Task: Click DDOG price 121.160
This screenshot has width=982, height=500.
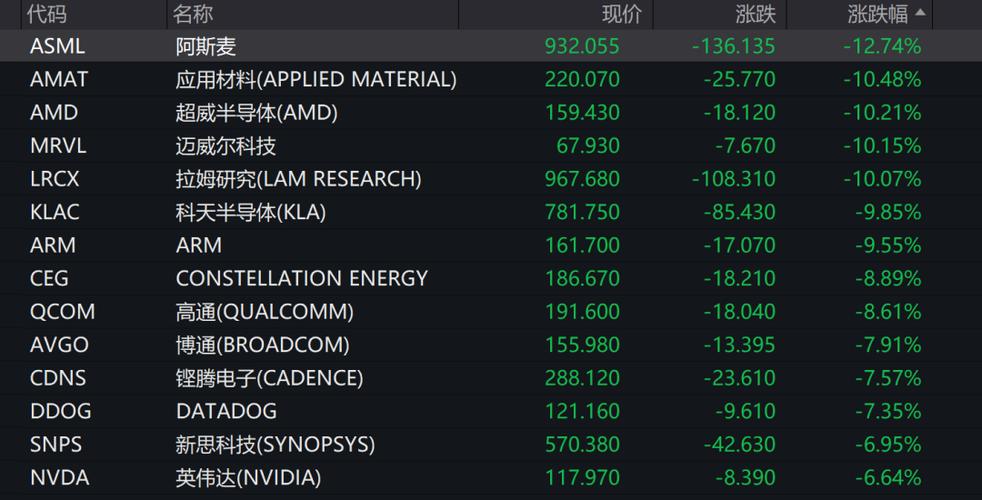Action: click(582, 411)
